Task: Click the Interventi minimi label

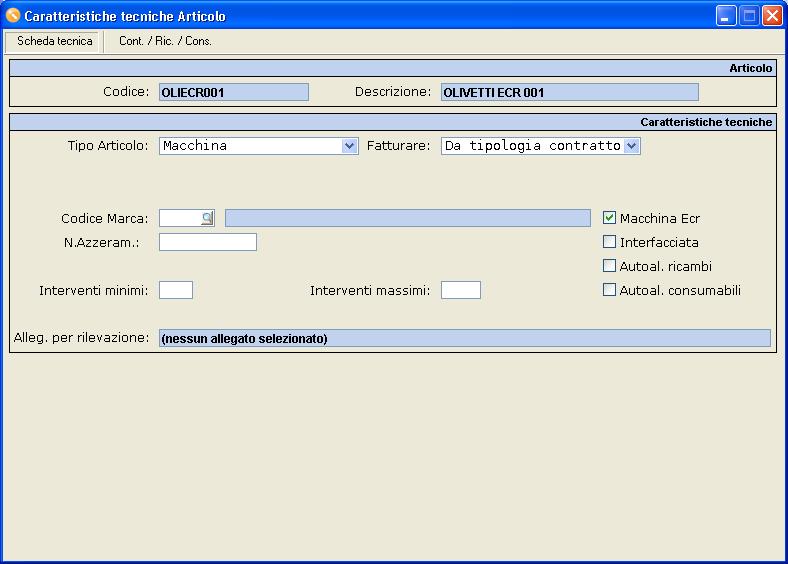Action: click(93, 291)
